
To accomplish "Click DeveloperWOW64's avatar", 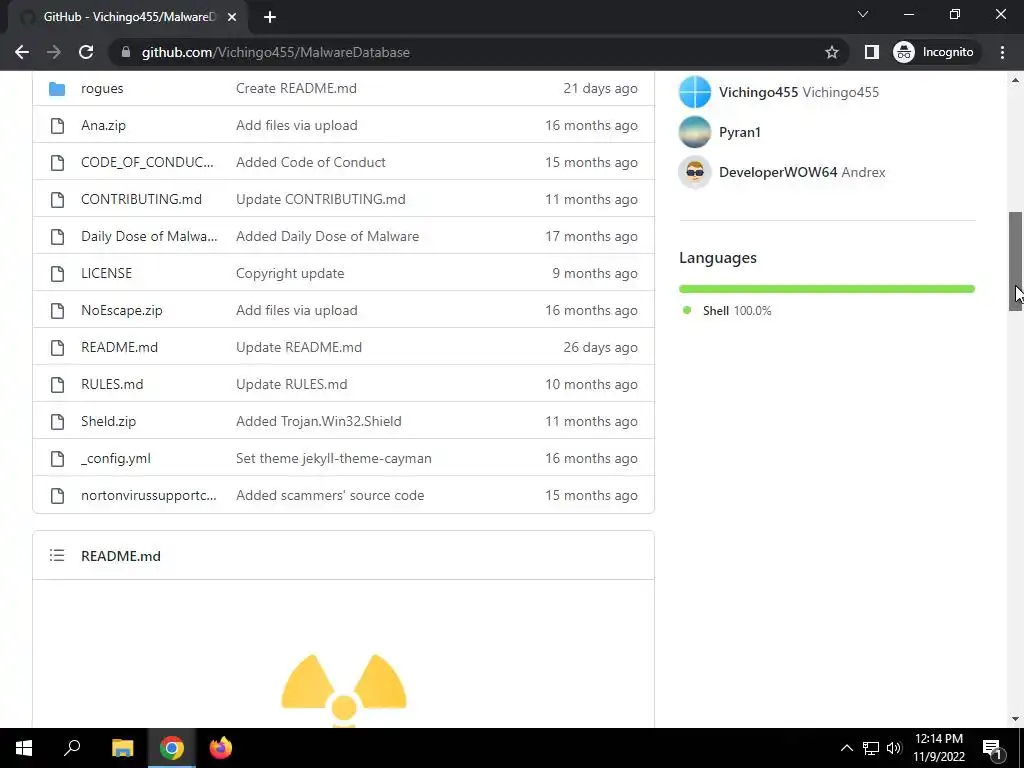I will (695, 172).
